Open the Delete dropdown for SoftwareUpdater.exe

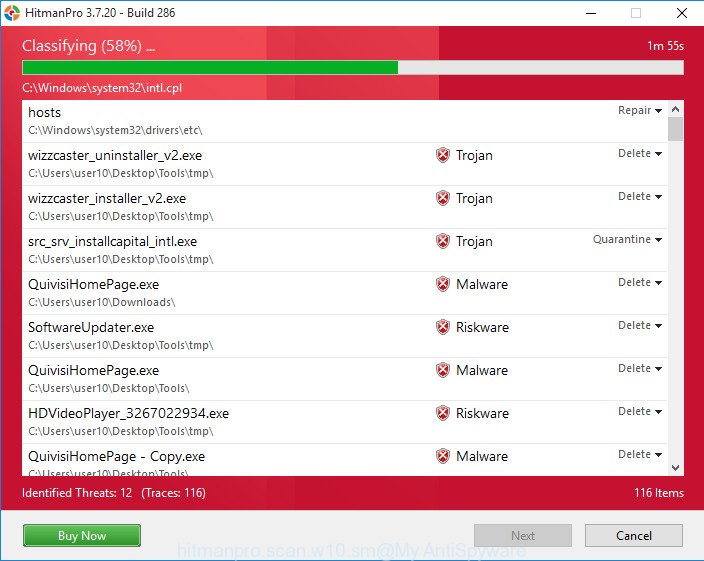point(640,325)
